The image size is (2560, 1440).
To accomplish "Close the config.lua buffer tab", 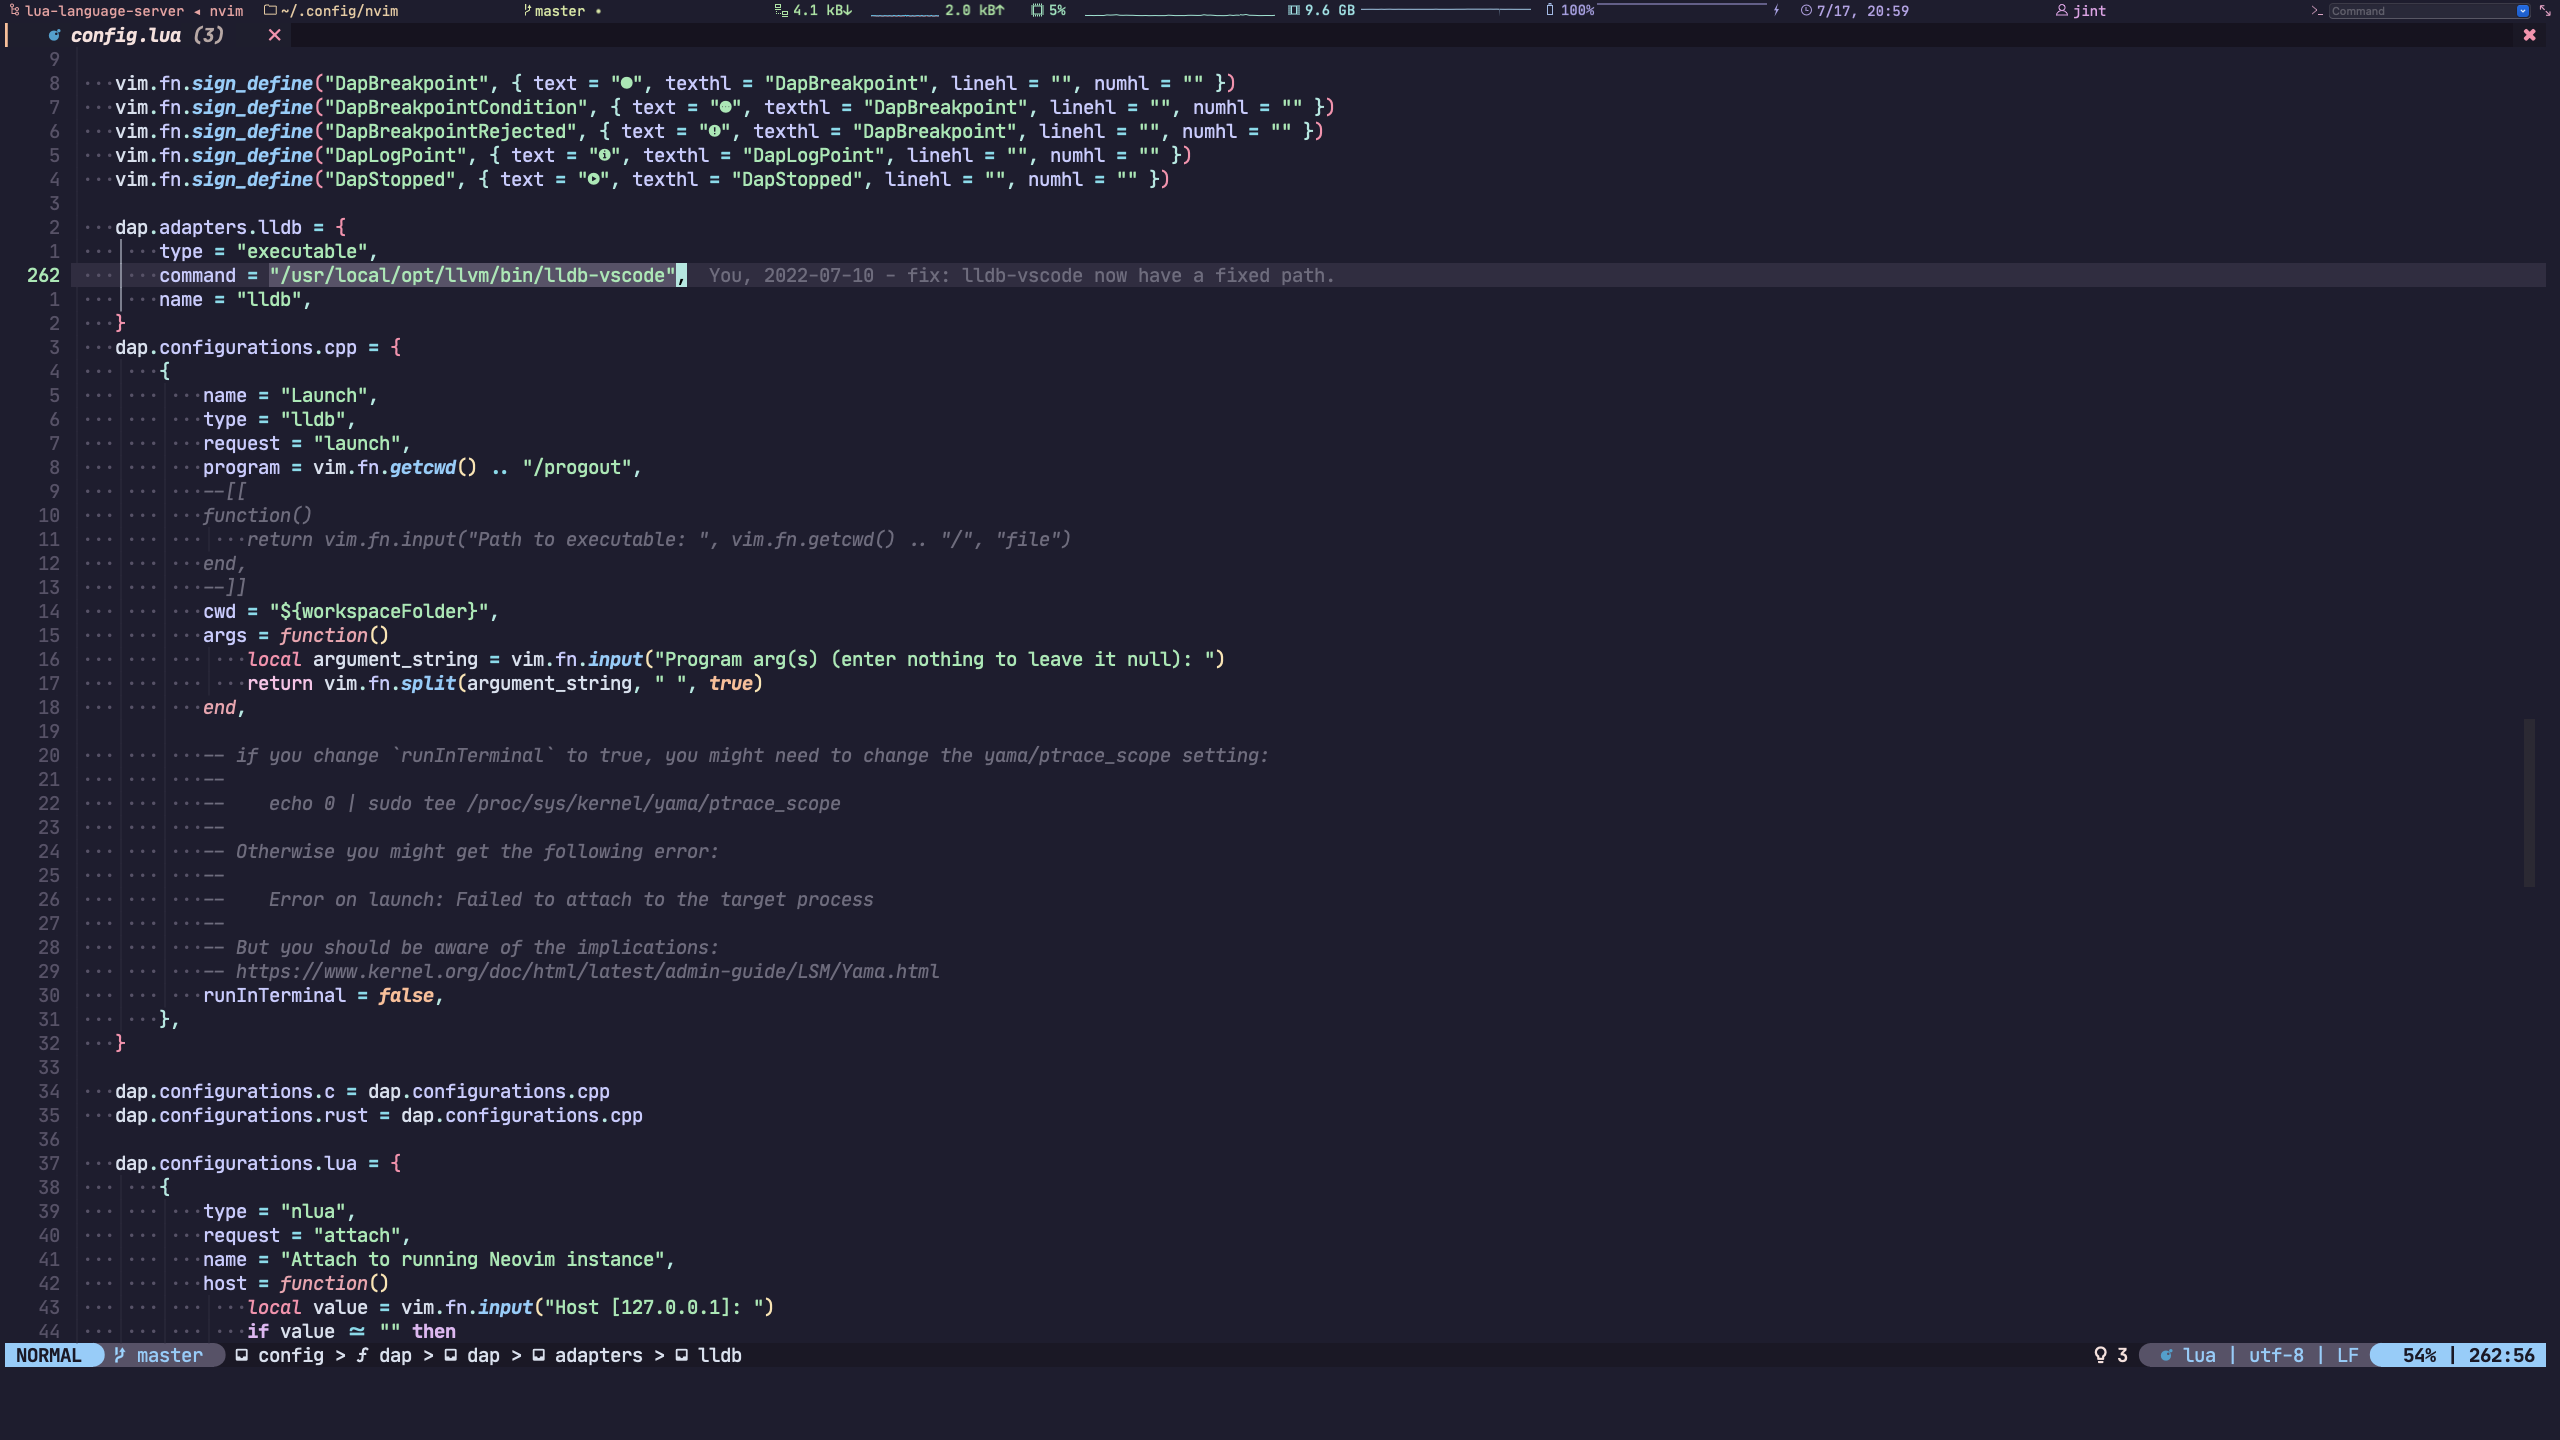I will pos(274,35).
